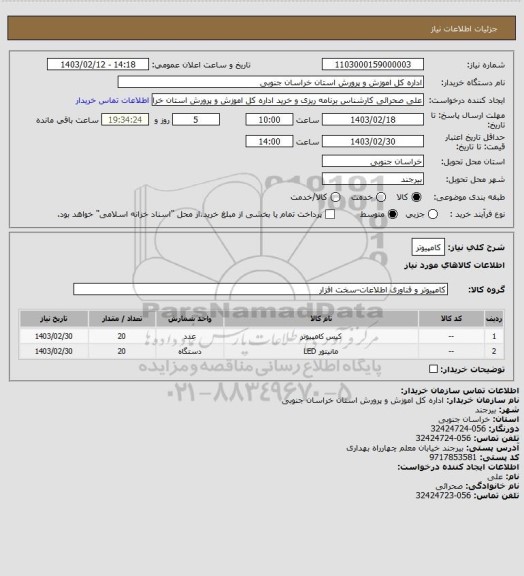Click quantity 20 in مانیتور LED row
The height and width of the screenshot is (576, 524).
tap(122, 351)
